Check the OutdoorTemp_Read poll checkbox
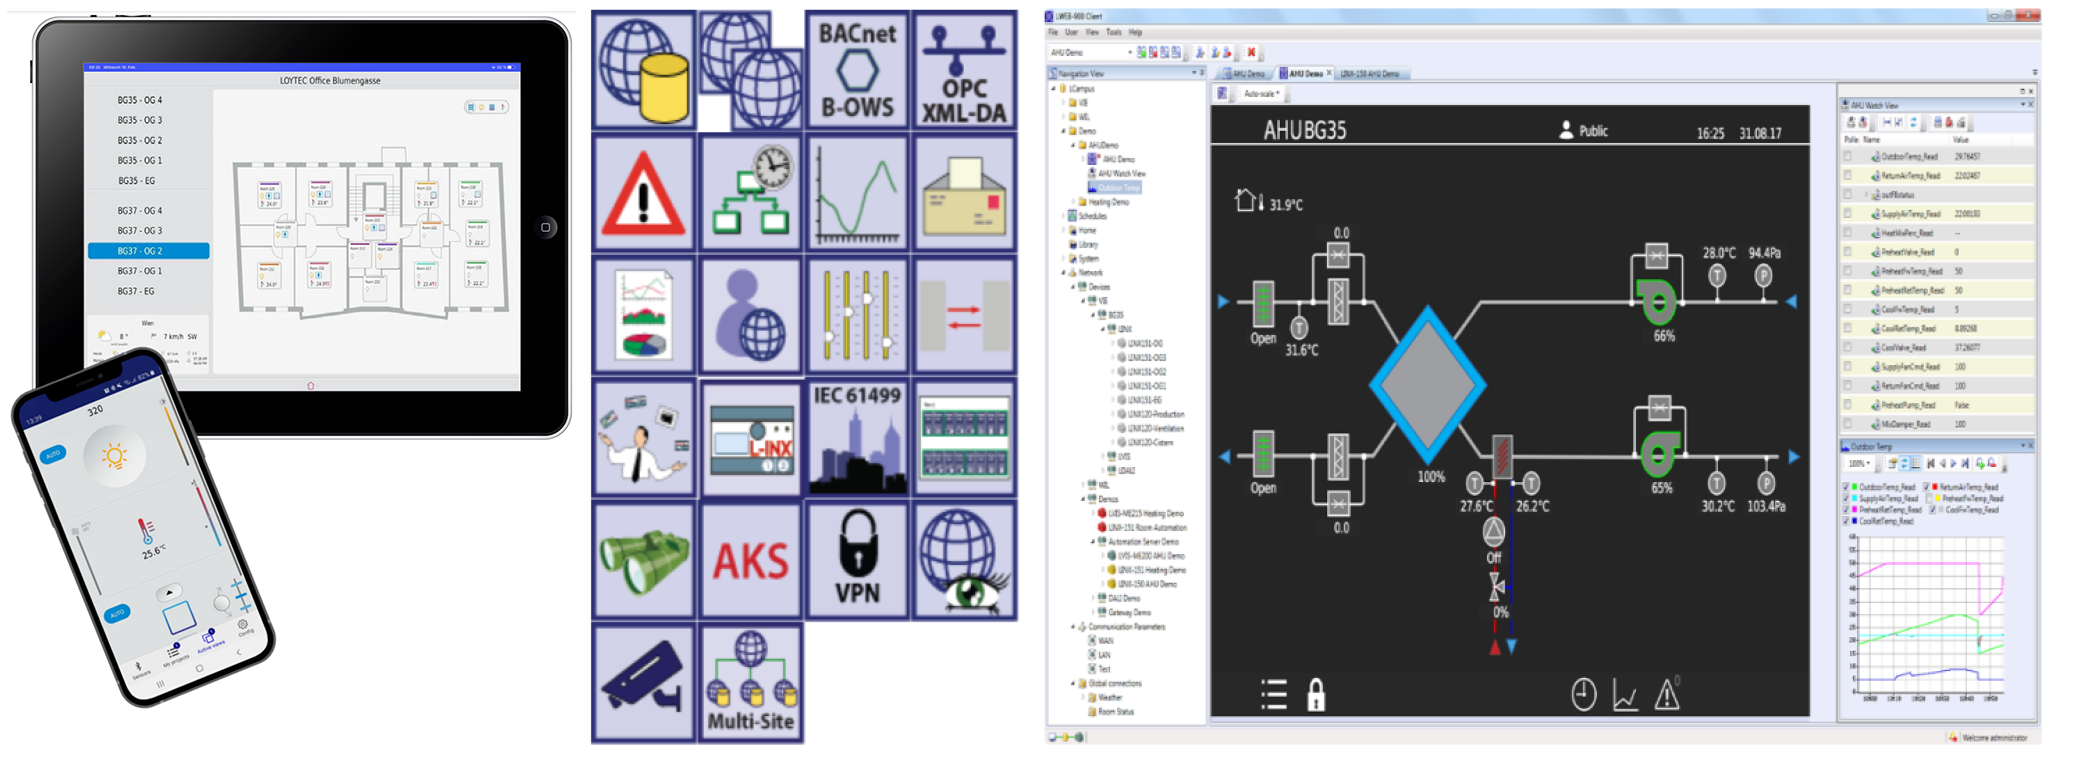 click(1848, 157)
